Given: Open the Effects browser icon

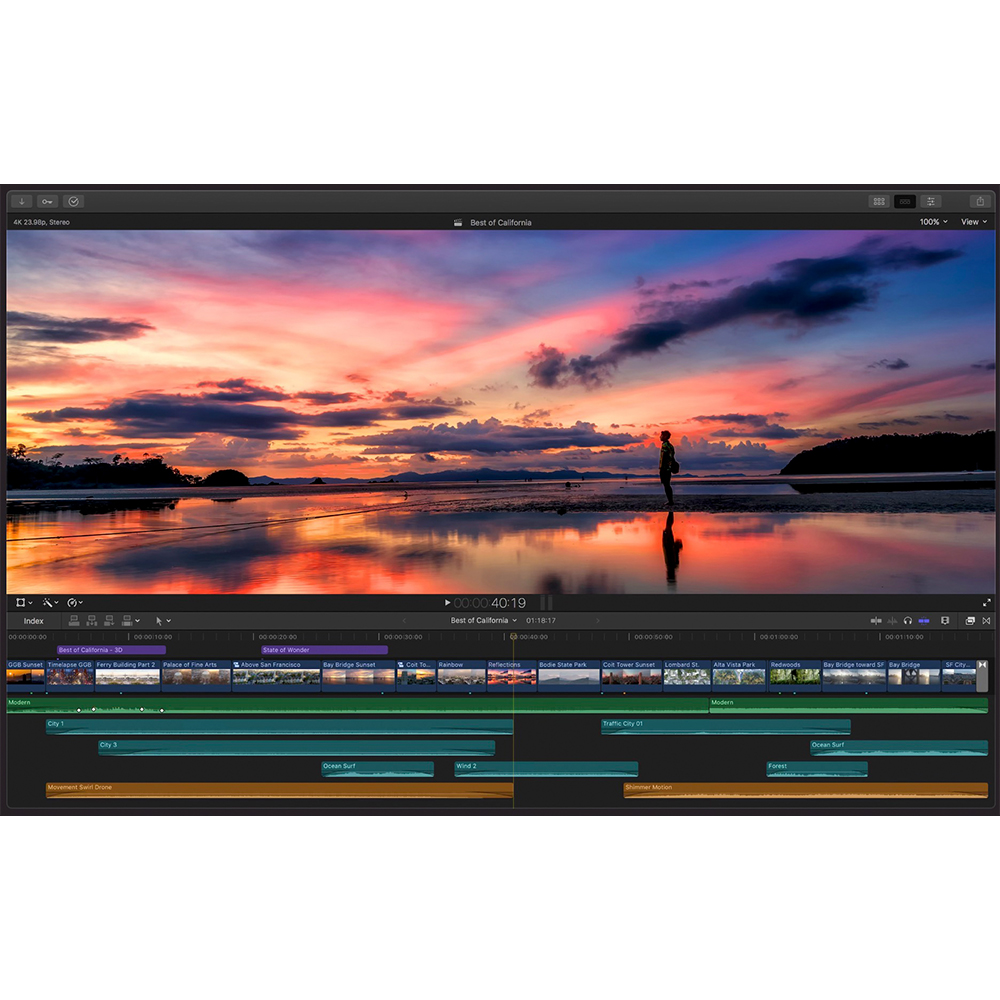Looking at the screenshot, I should 970,621.
